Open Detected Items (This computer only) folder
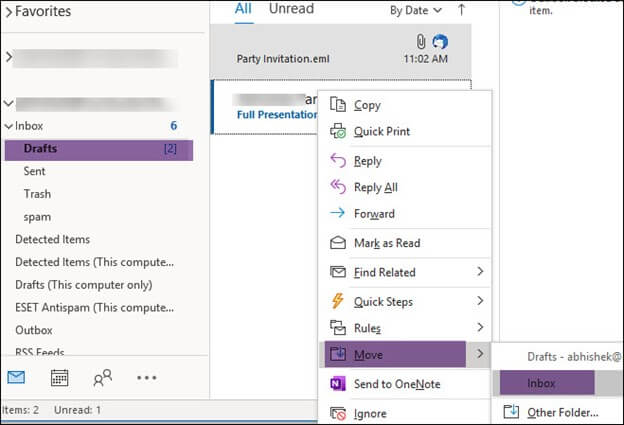624x425 pixels. (x=94, y=262)
